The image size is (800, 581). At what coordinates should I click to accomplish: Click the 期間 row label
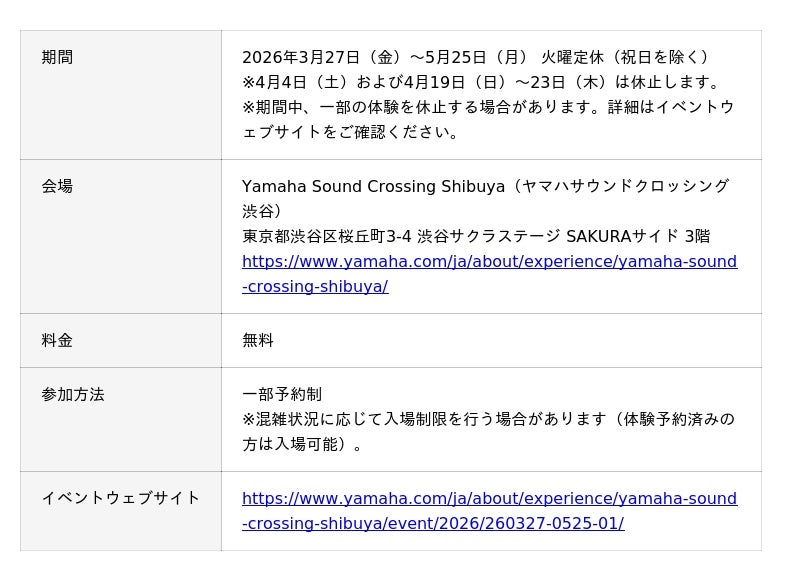coord(57,58)
